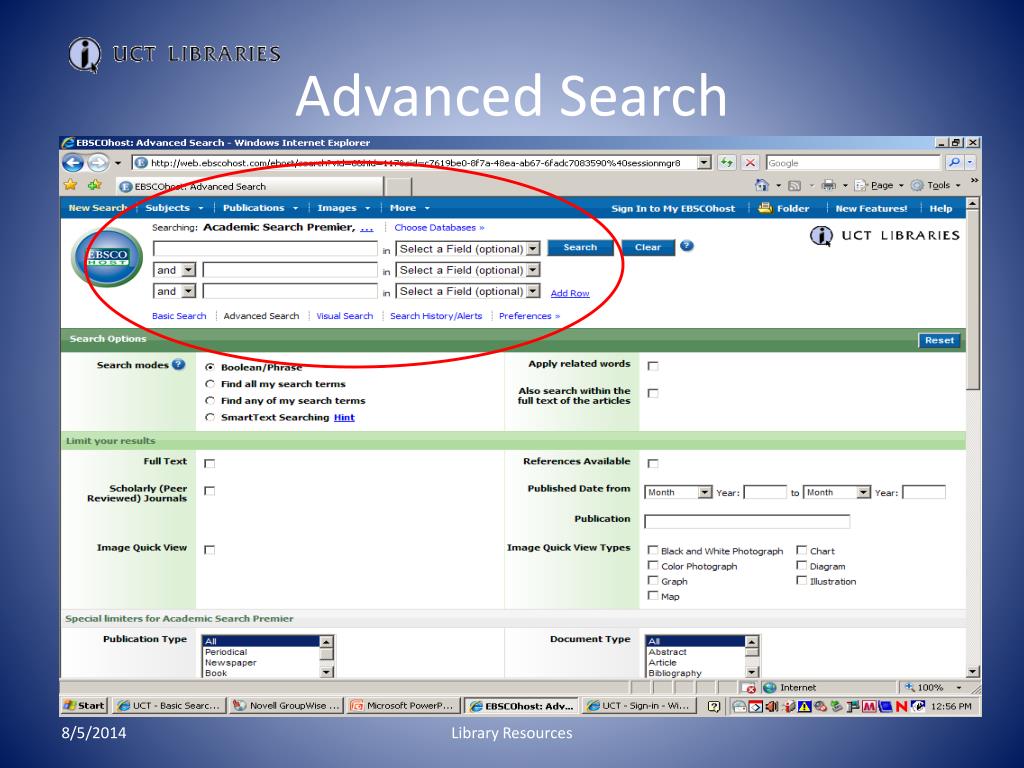
Task: Click the Stop loading red X icon
Action: coord(750,163)
